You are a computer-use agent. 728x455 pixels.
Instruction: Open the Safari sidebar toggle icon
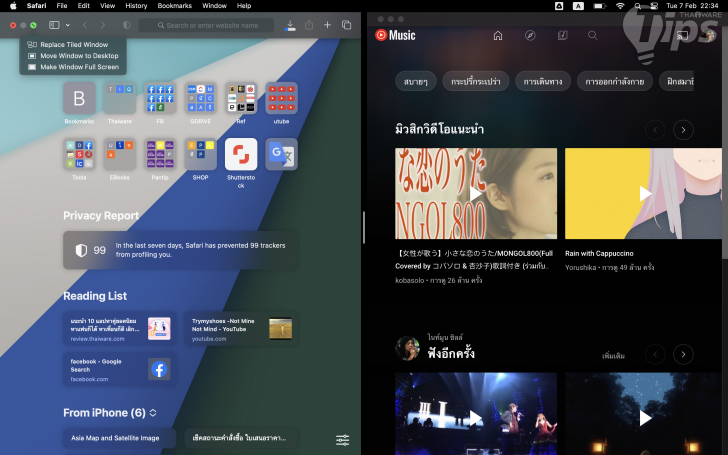[x=54, y=25]
